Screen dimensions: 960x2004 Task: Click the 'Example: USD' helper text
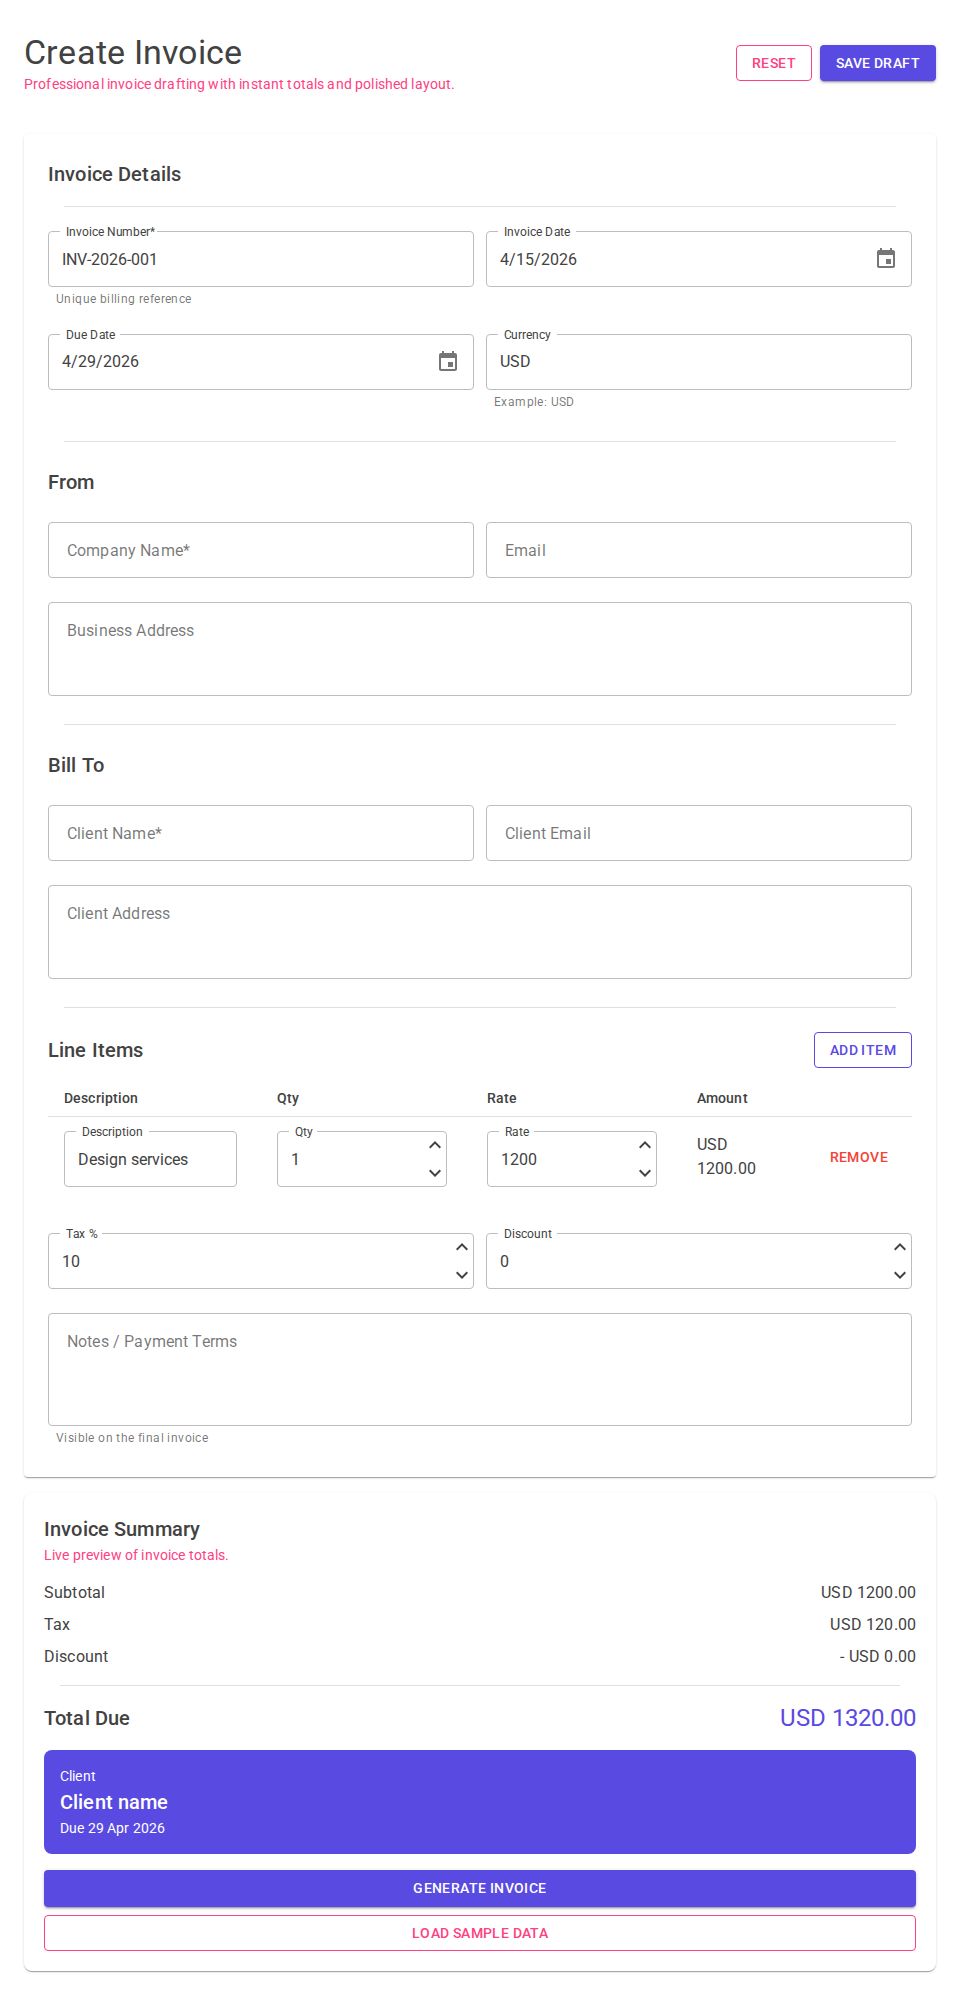coord(534,402)
